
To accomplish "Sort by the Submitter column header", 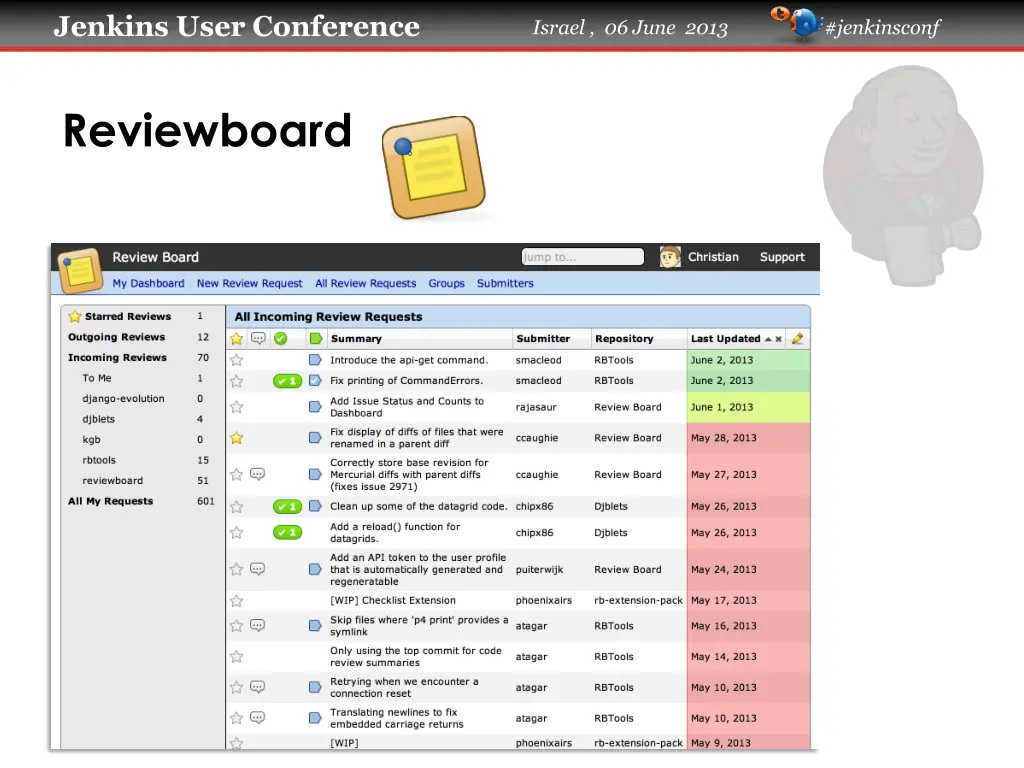I will pos(543,339).
